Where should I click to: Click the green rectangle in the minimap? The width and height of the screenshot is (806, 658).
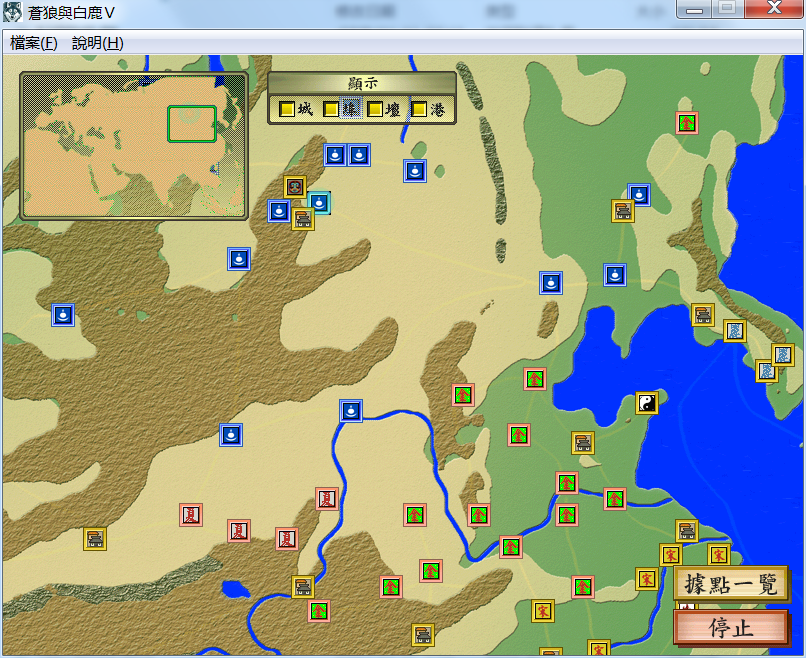(192, 123)
